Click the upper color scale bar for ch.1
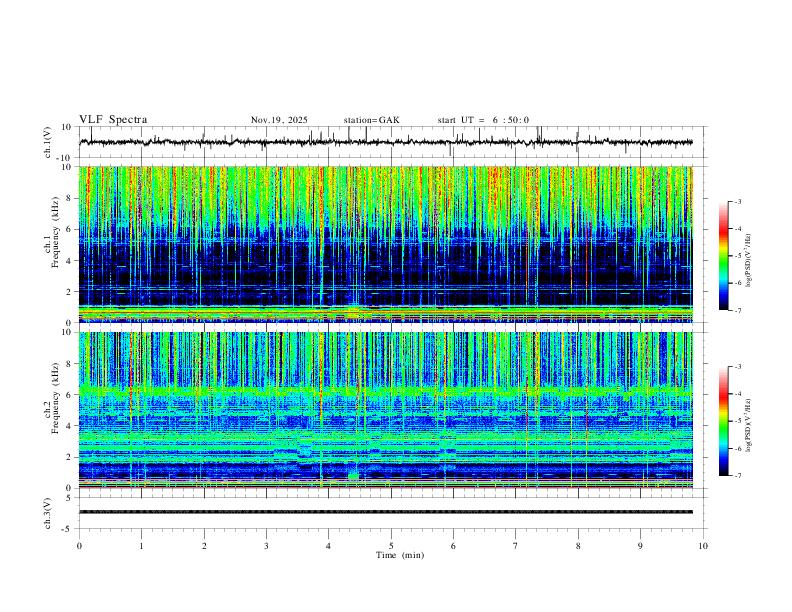Viewport: 792px width, 612px height. (724, 256)
